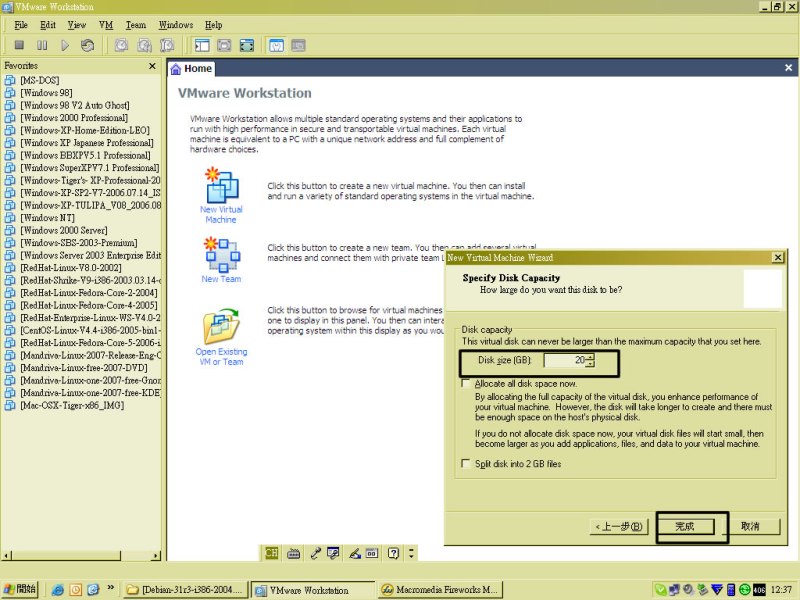
Task: Open the View menu
Action: 77,25
